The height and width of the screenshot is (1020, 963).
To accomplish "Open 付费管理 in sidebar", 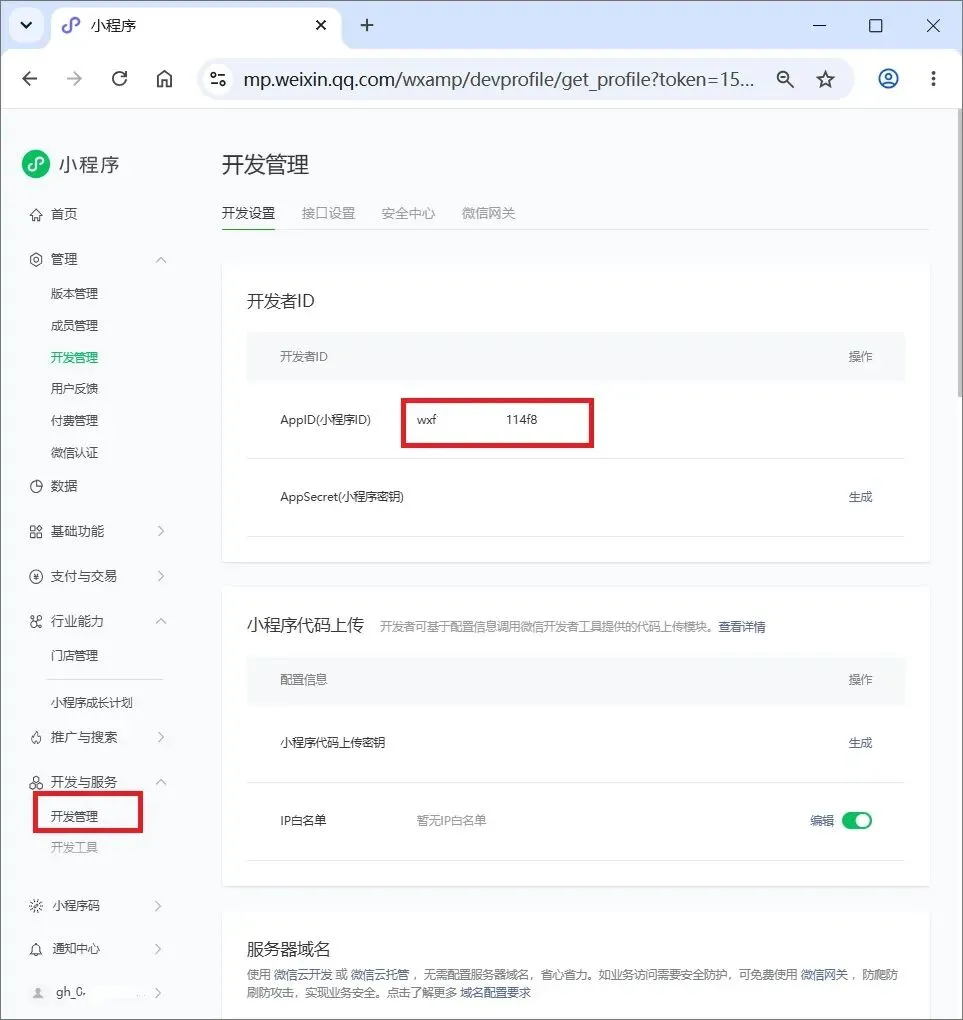I will tap(74, 421).
